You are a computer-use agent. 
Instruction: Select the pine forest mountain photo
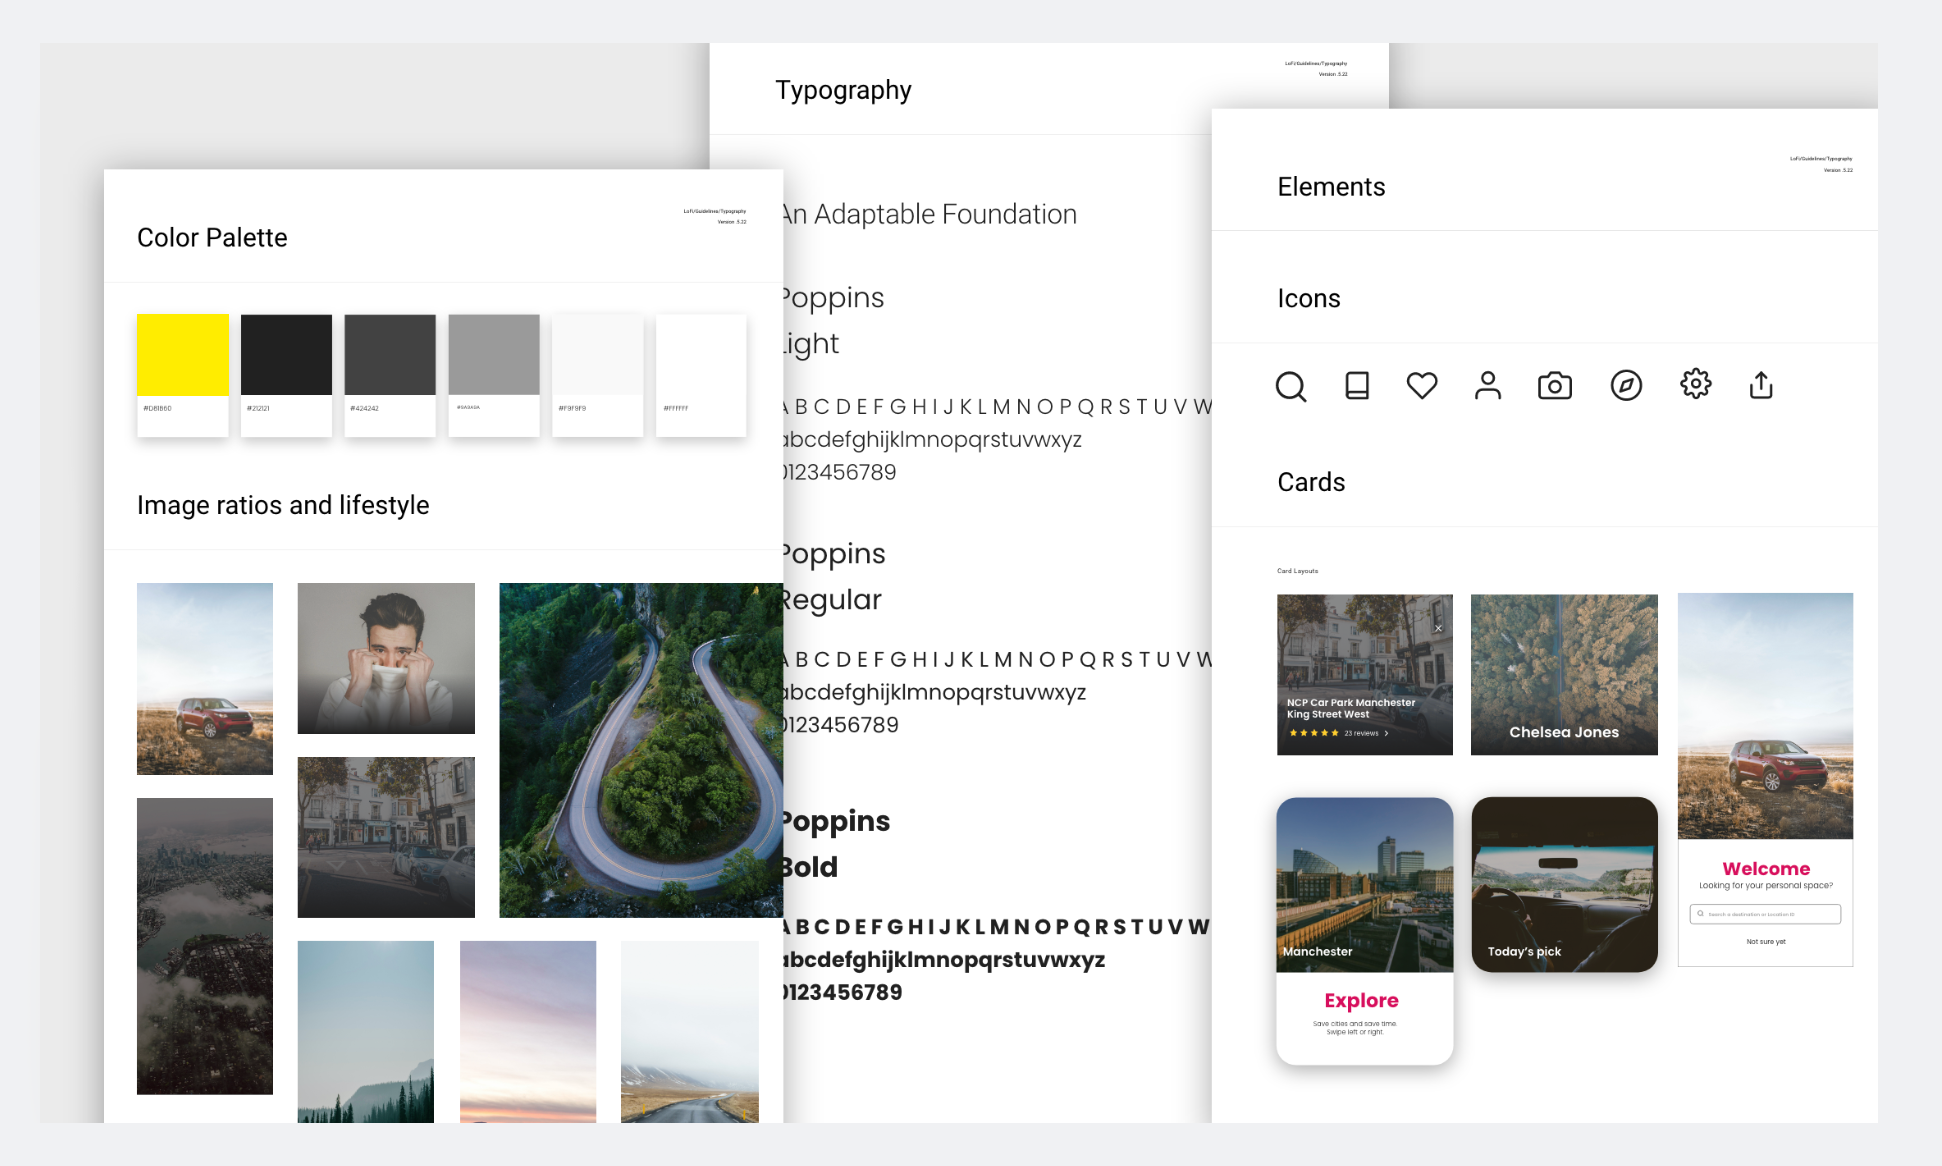pyautogui.click(x=366, y=1031)
